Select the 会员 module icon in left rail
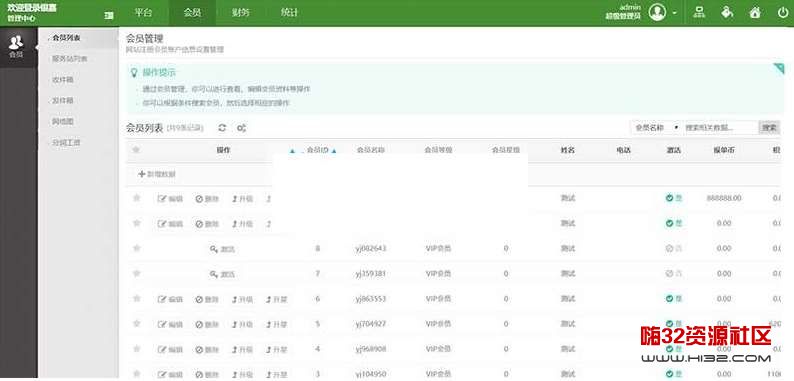794x381 pixels. [16, 47]
